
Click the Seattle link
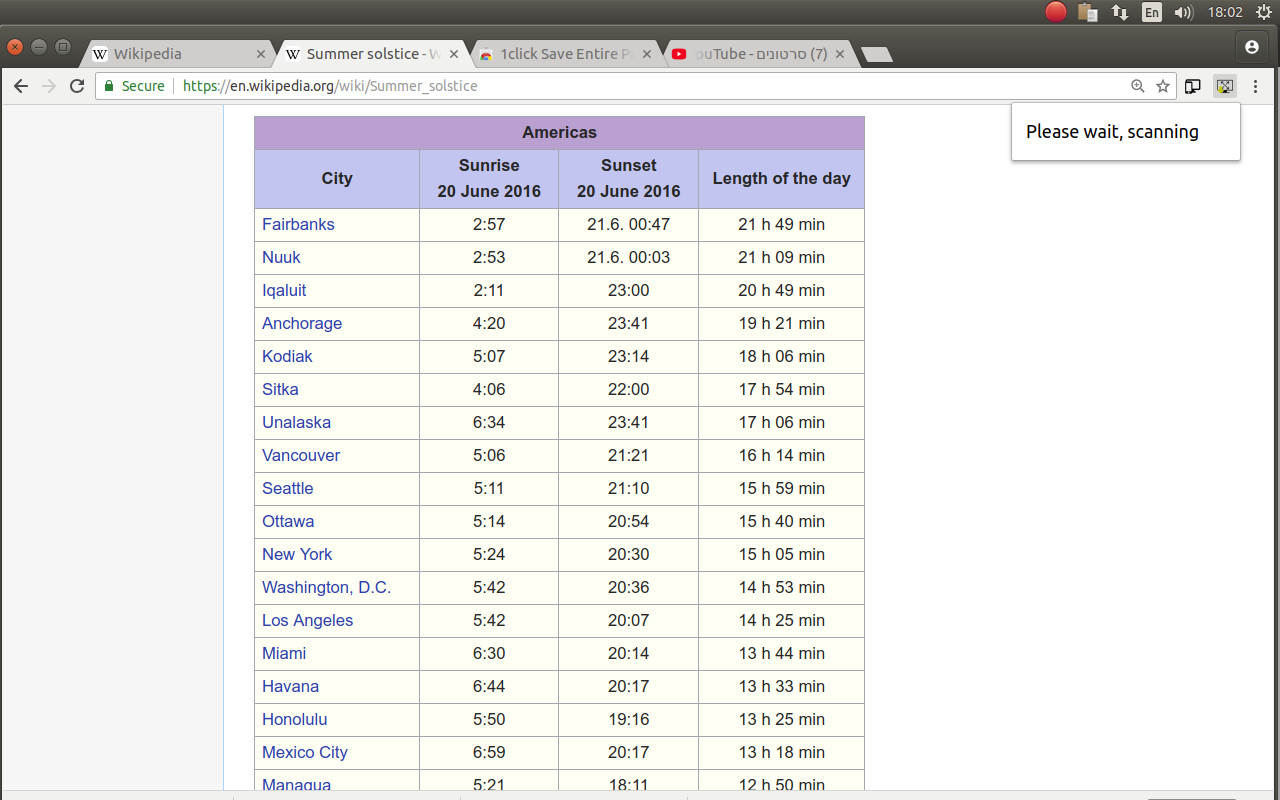[288, 488]
